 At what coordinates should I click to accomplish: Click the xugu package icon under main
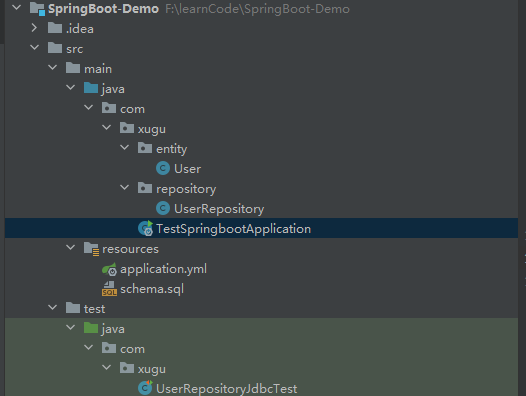click(127, 128)
